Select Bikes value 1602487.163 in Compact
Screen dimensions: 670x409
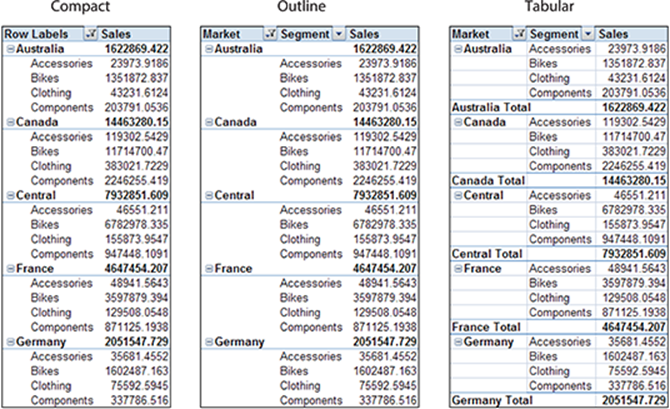[x=137, y=371]
